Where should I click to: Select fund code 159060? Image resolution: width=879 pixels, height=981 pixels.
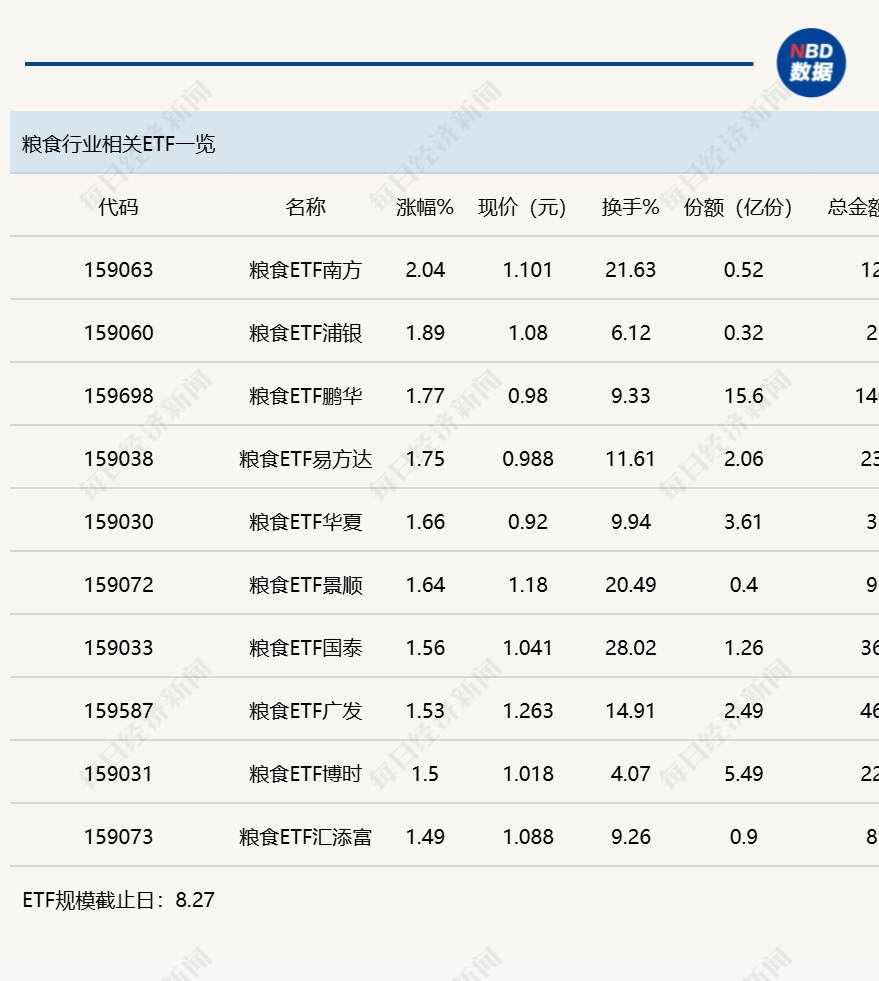tap(118, 333)
